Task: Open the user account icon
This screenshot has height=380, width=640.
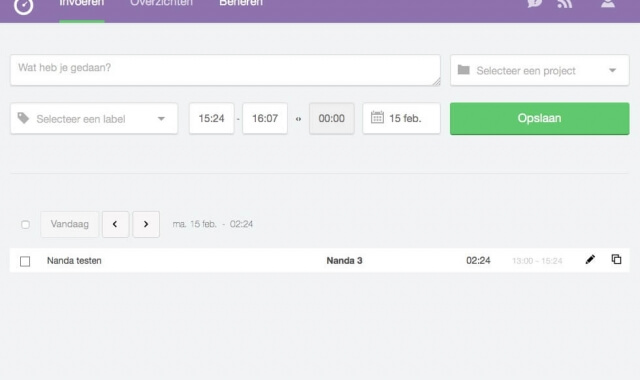Action: (x=608, y=3)
